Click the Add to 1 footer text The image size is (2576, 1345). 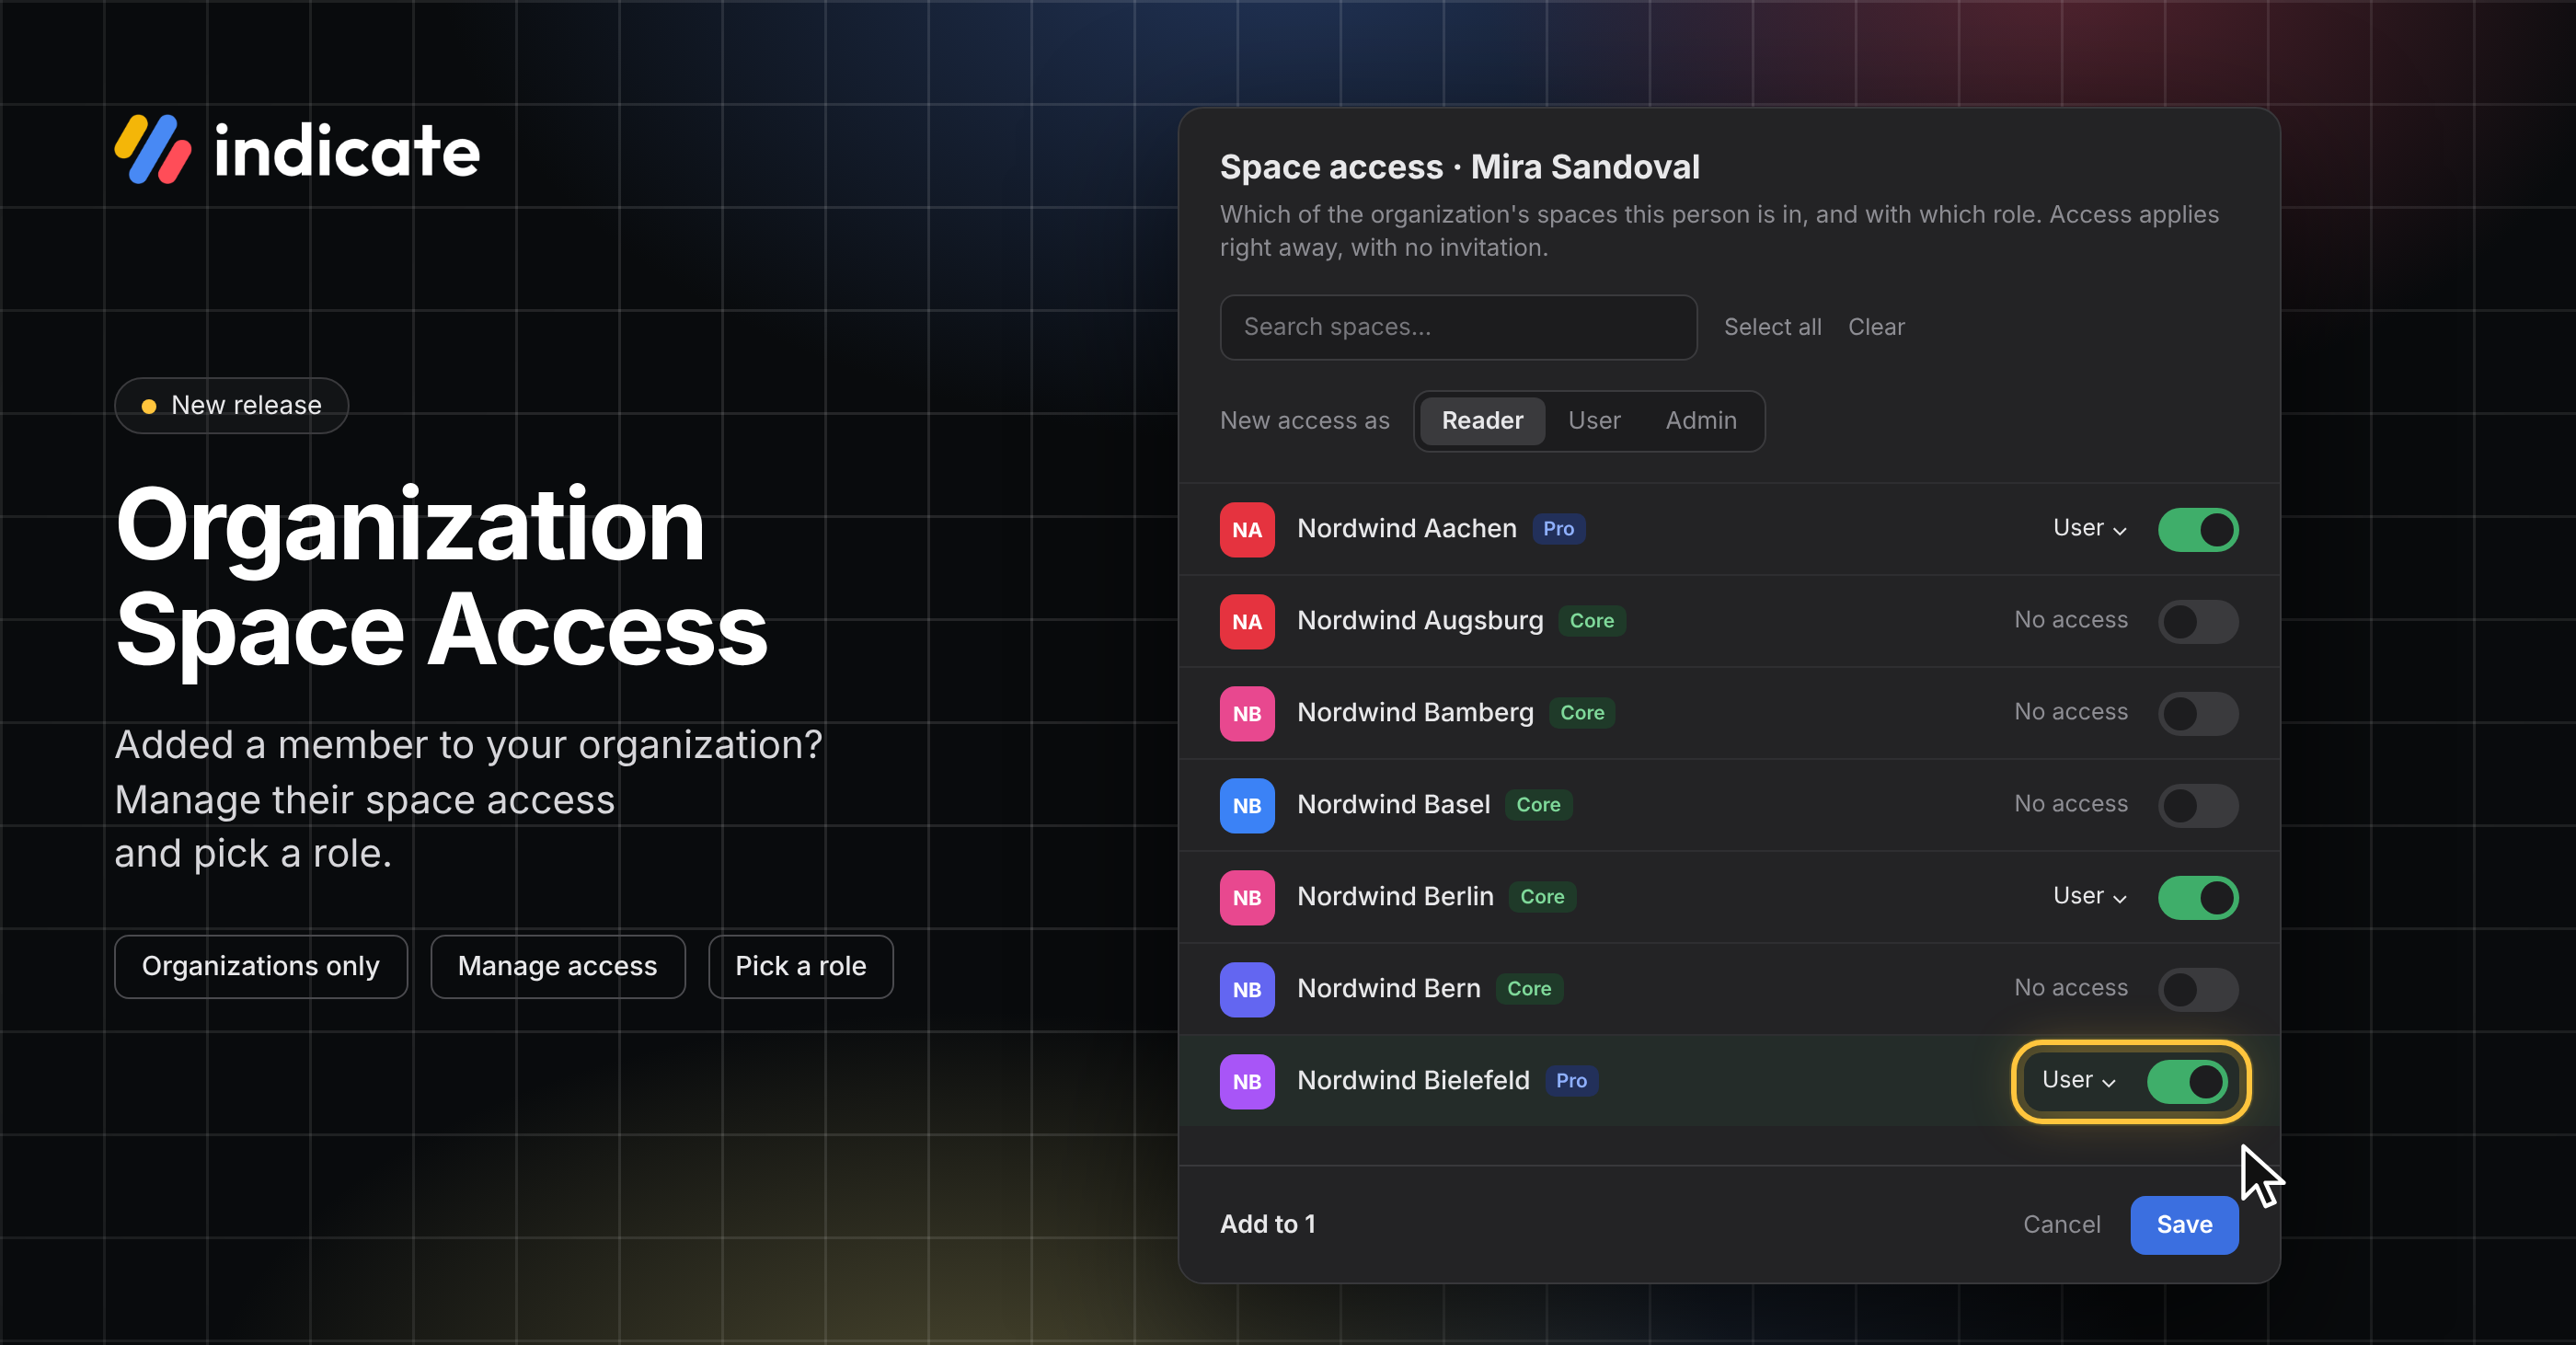pyautogui.click(x=1268, y=1224)
